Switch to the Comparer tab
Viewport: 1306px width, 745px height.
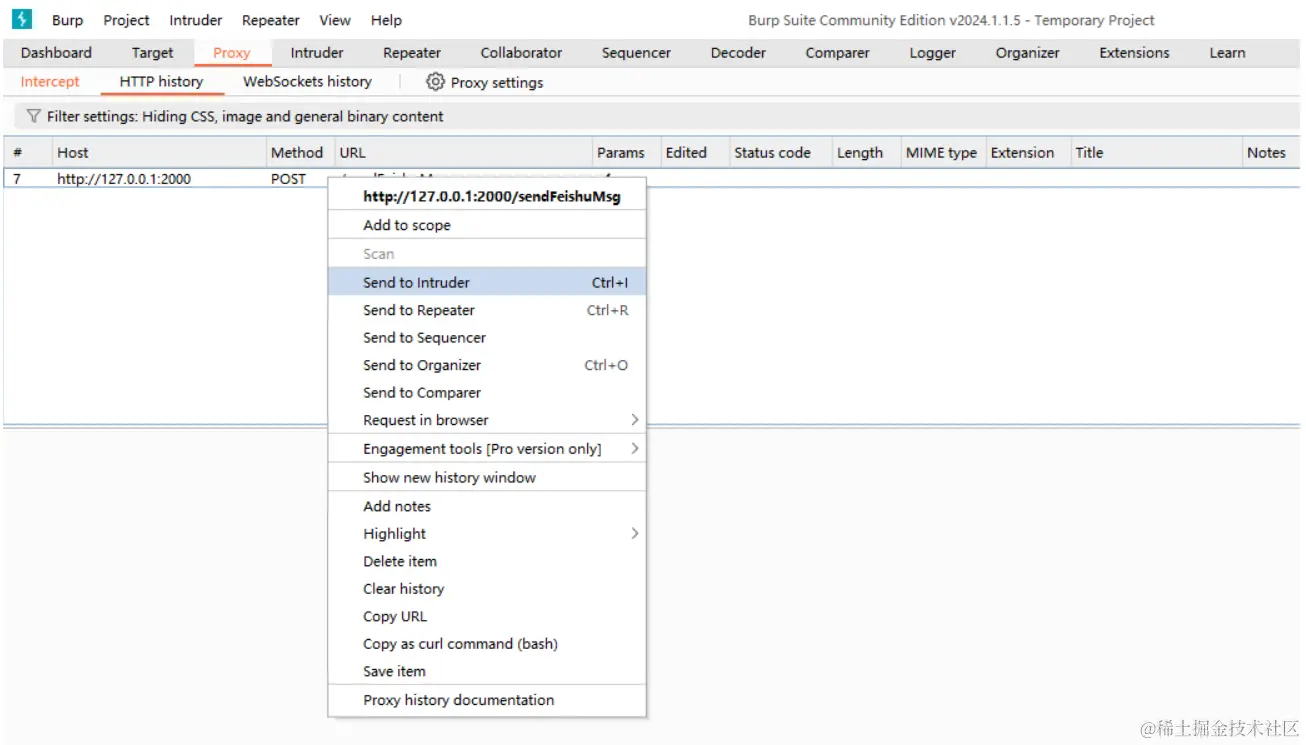click(x=837, y=53)
